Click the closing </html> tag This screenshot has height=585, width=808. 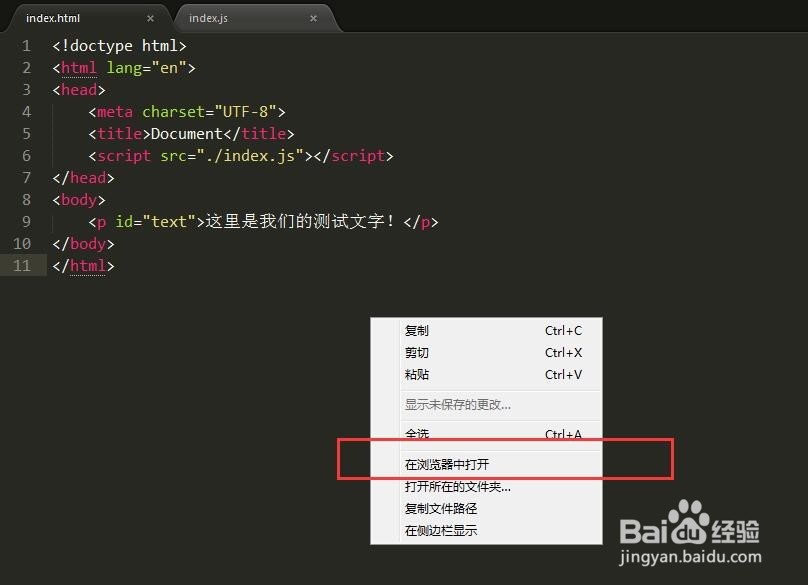point(83,266)
